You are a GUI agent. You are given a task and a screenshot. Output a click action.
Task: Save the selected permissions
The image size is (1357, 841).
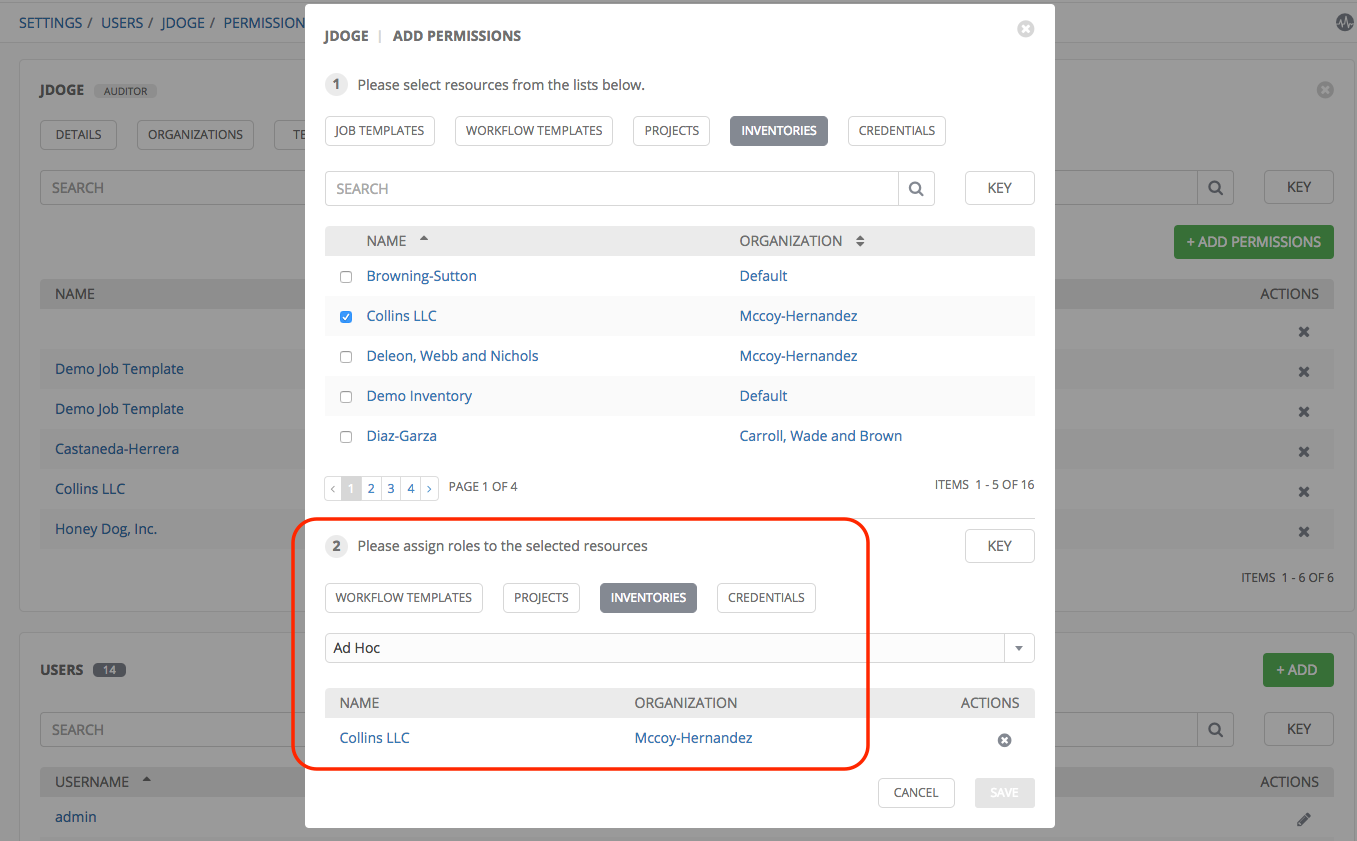[x=1004, y=793]
